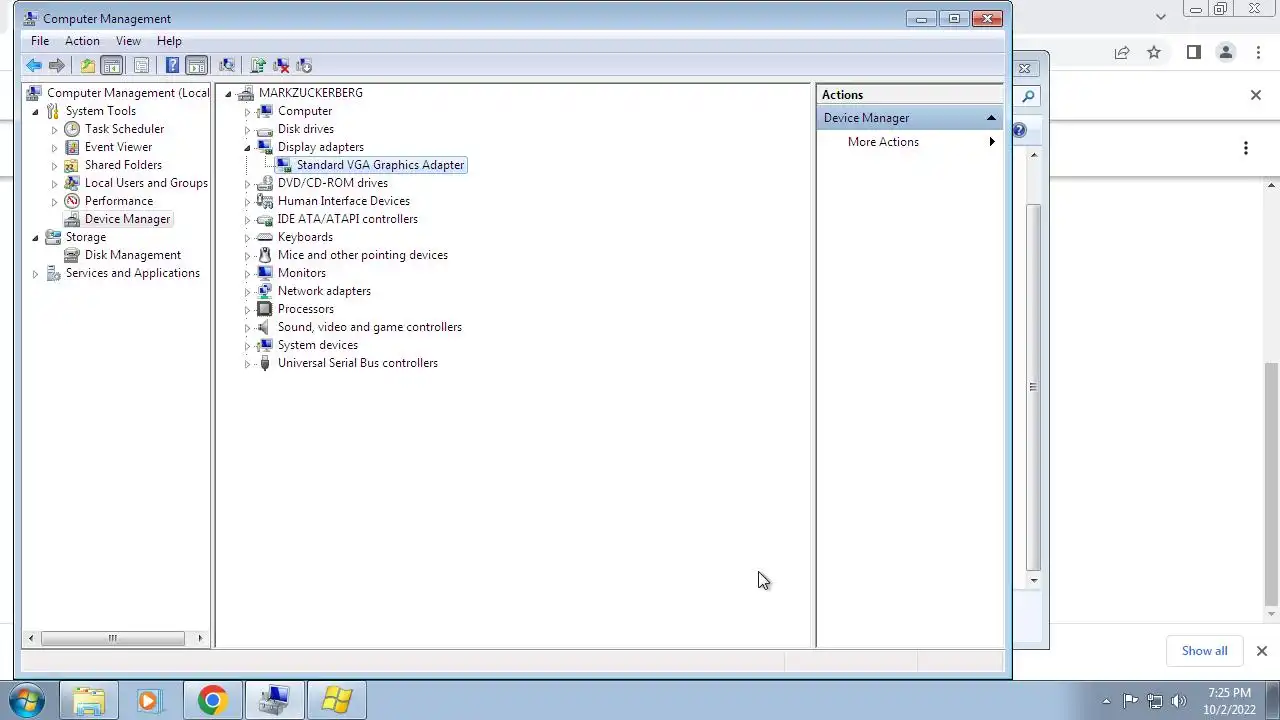This screenshot has height=720, width=1280.
Task: Select Event Viewer in console tree
Action: [x=118, y=147]
